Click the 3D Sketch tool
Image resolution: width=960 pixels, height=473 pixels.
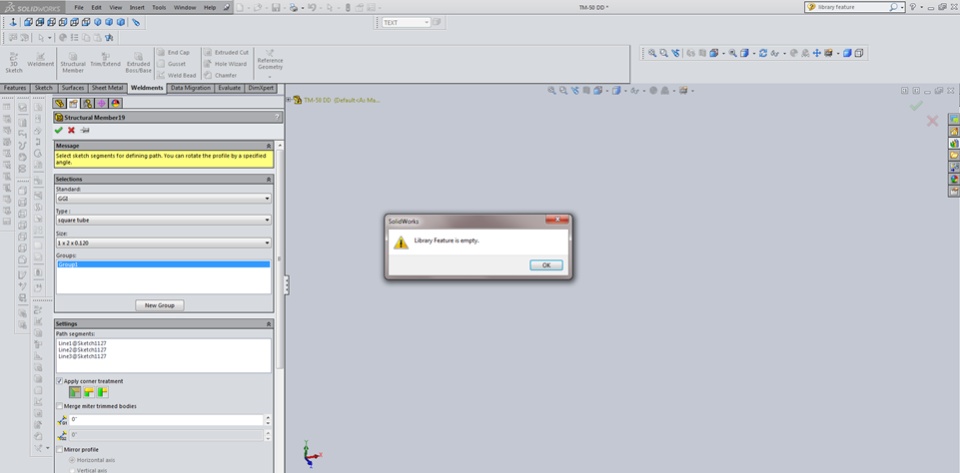point(13,62)
